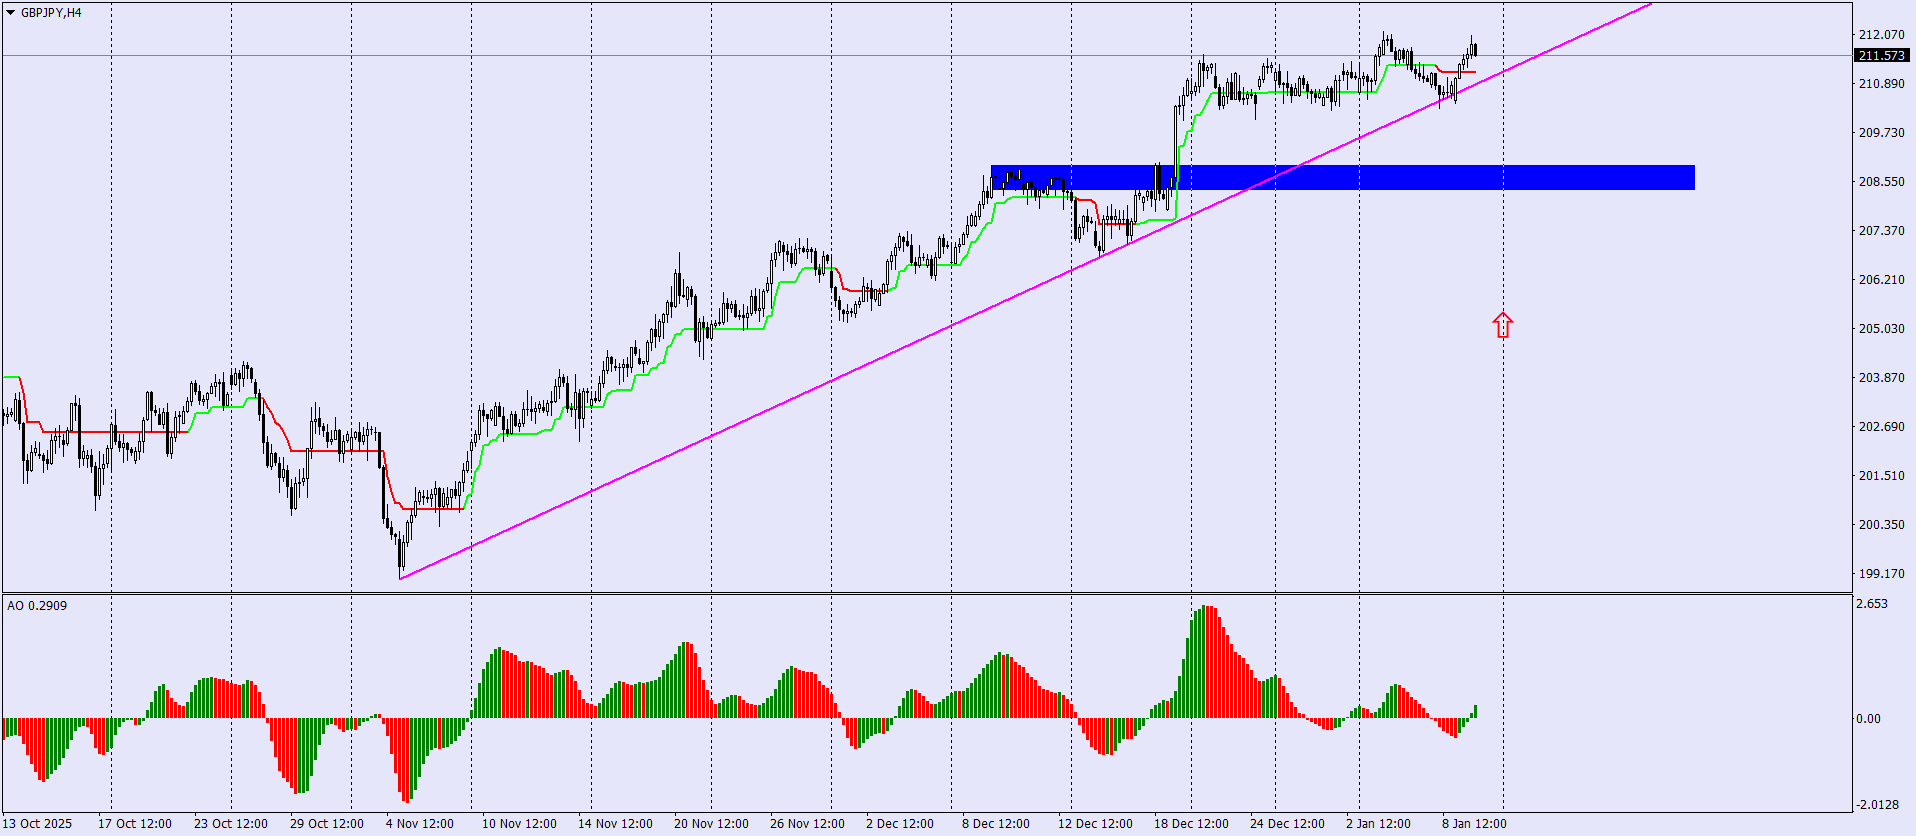Click the 14 Nov 12:00 time label
1916x836 pixels.
click(x=615, y=824)
